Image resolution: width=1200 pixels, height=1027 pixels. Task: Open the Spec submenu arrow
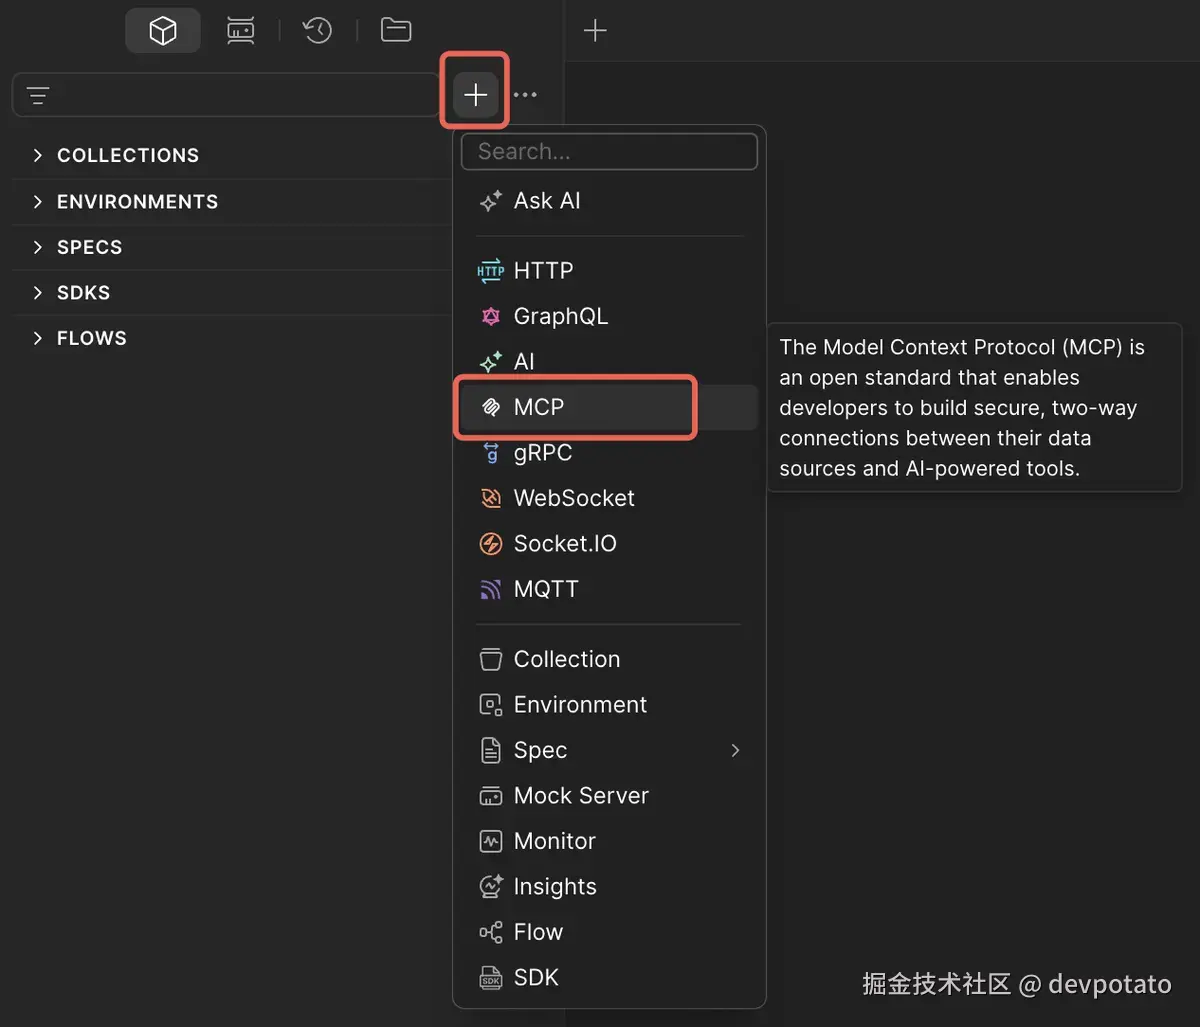click(x=735, y=750)
